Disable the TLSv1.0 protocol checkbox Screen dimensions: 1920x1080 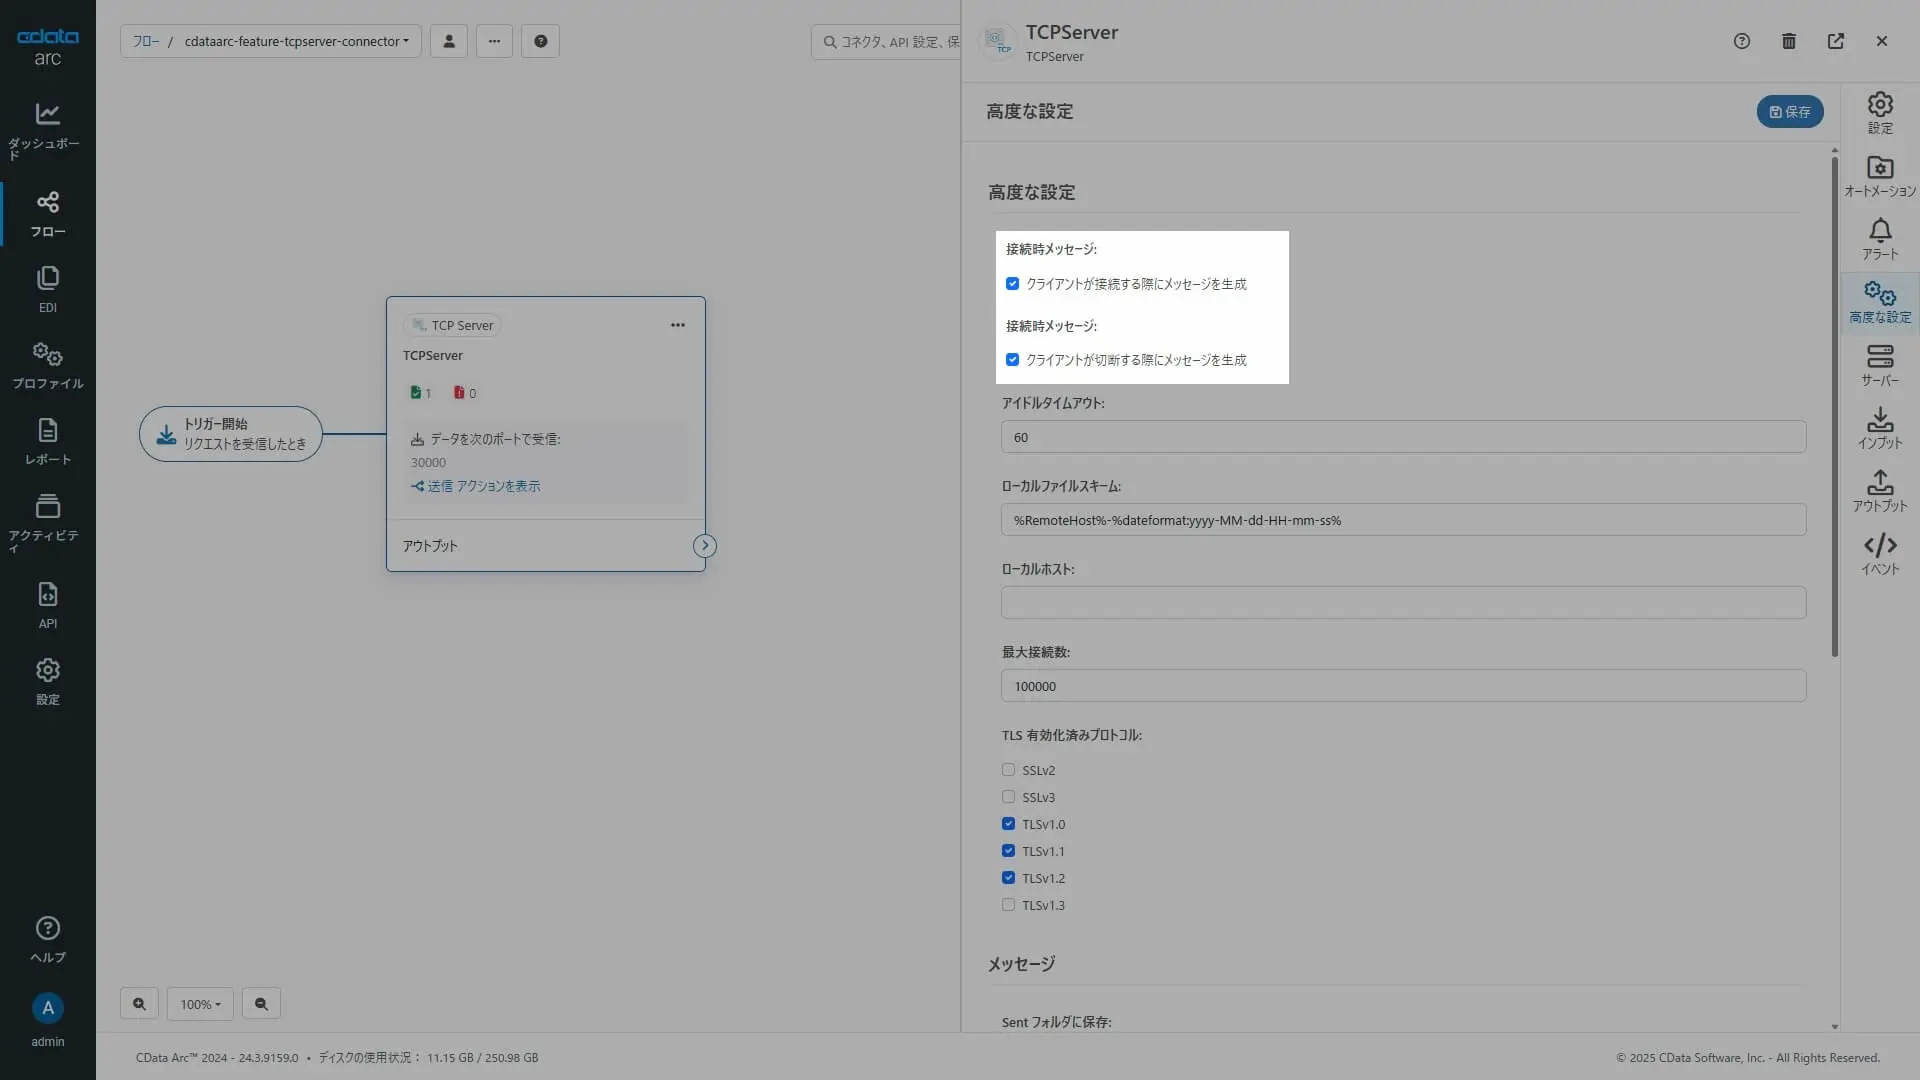1008,824
